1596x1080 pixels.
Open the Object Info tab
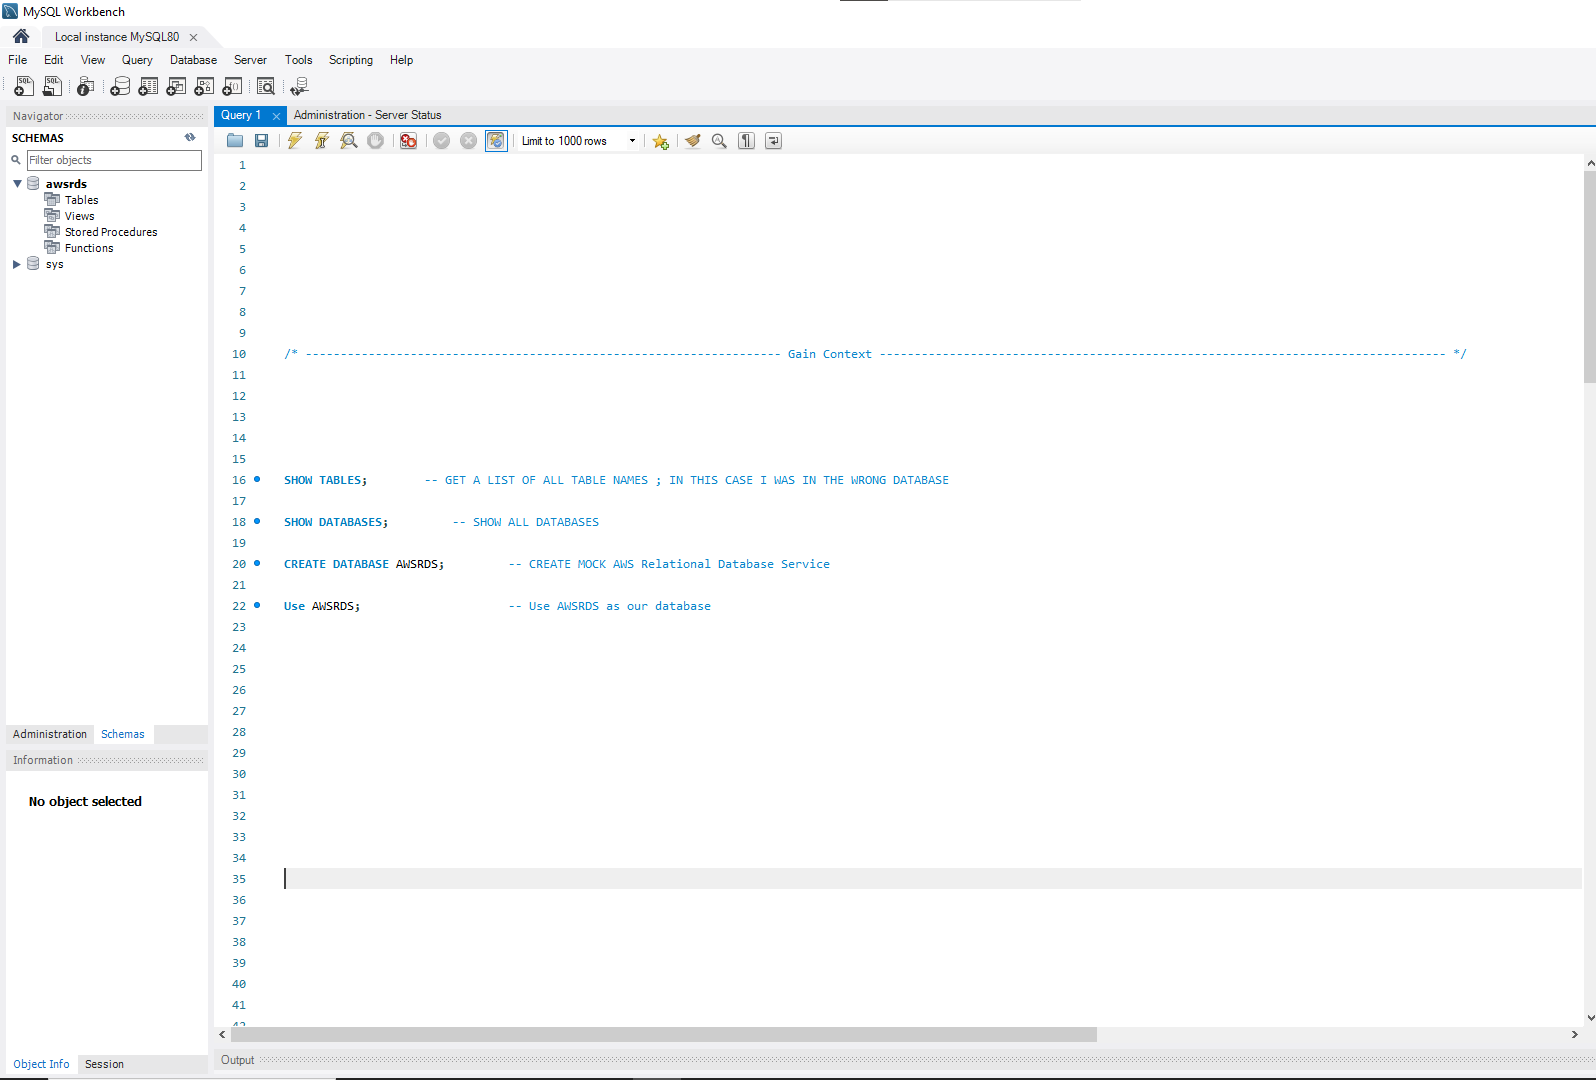click(41, 1064)
